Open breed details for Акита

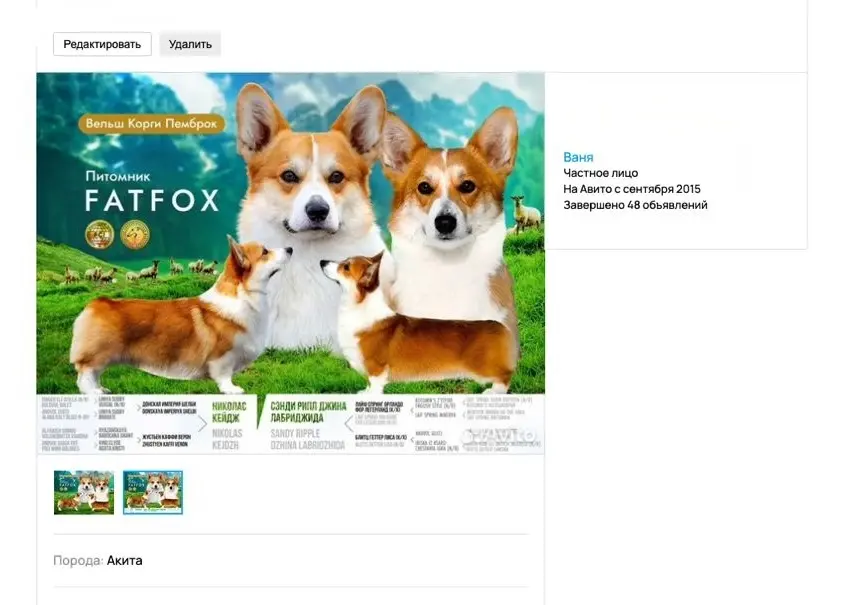click(x=125, y=560)
